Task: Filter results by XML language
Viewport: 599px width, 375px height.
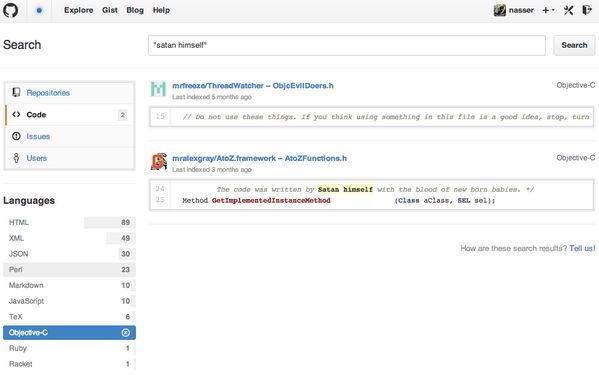Action: 70,238
